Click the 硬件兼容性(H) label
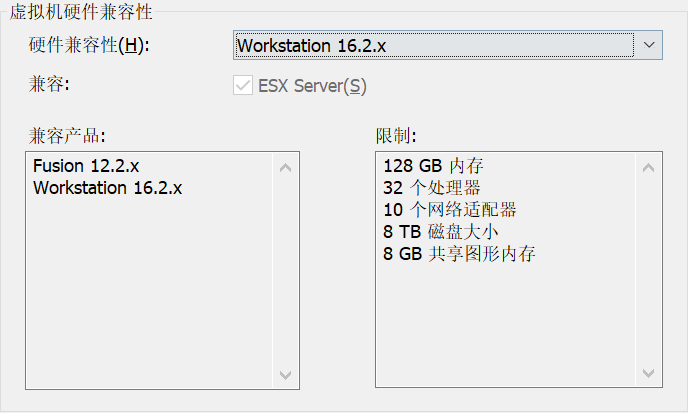The height and width of the screenshot is (413, 688). pos(89,46)
